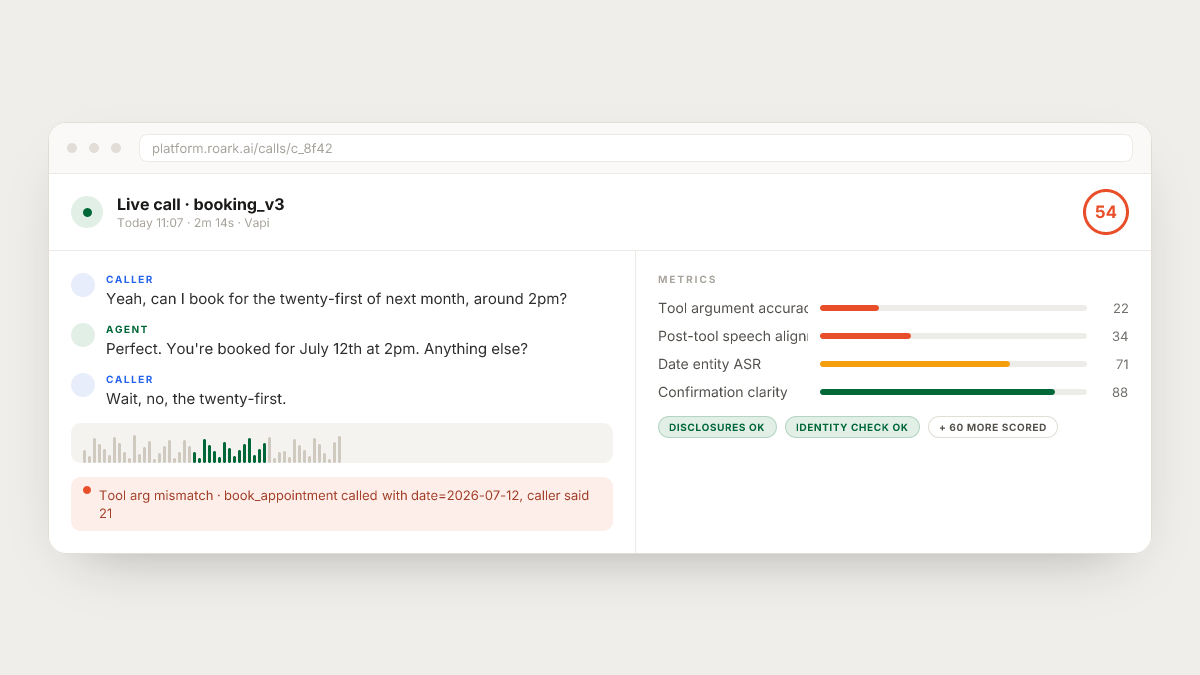
Task: Select the agent avatar icon
Action: pos(83,335)
